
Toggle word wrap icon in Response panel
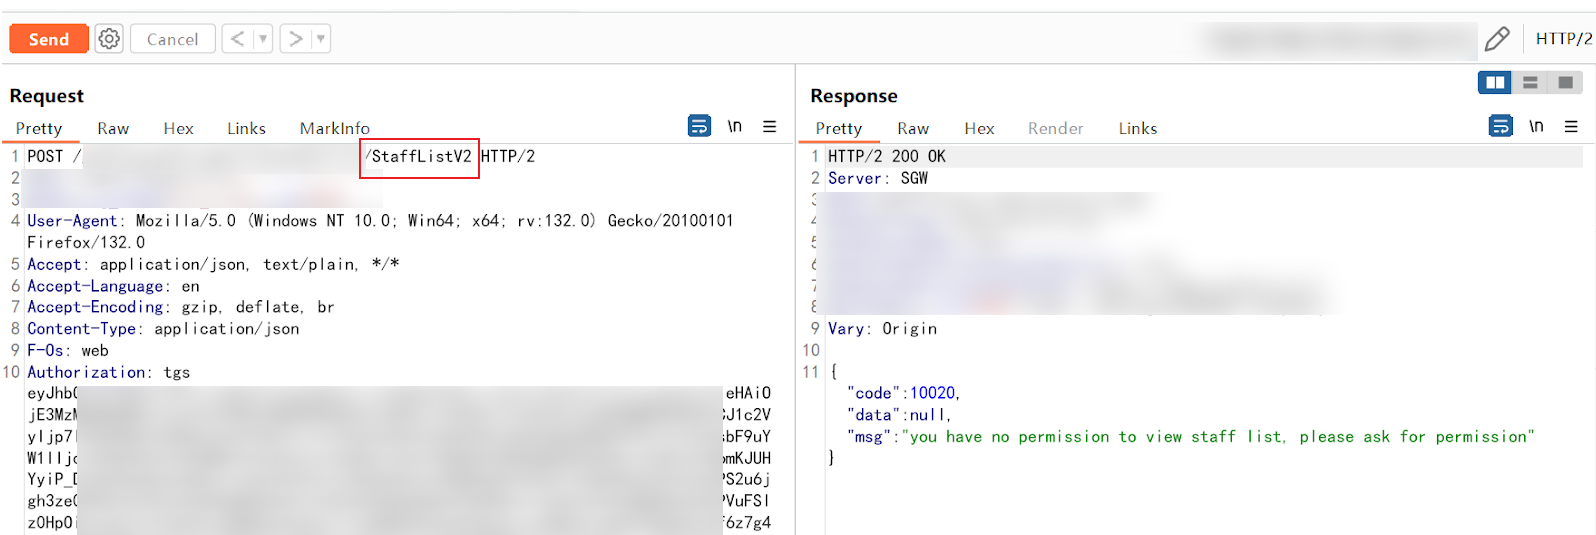click(x=1500, y=126)
